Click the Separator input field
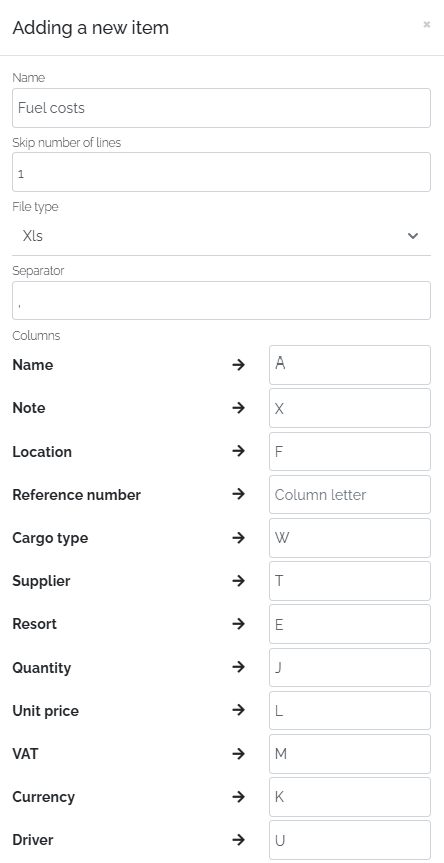 click(221, 301)
